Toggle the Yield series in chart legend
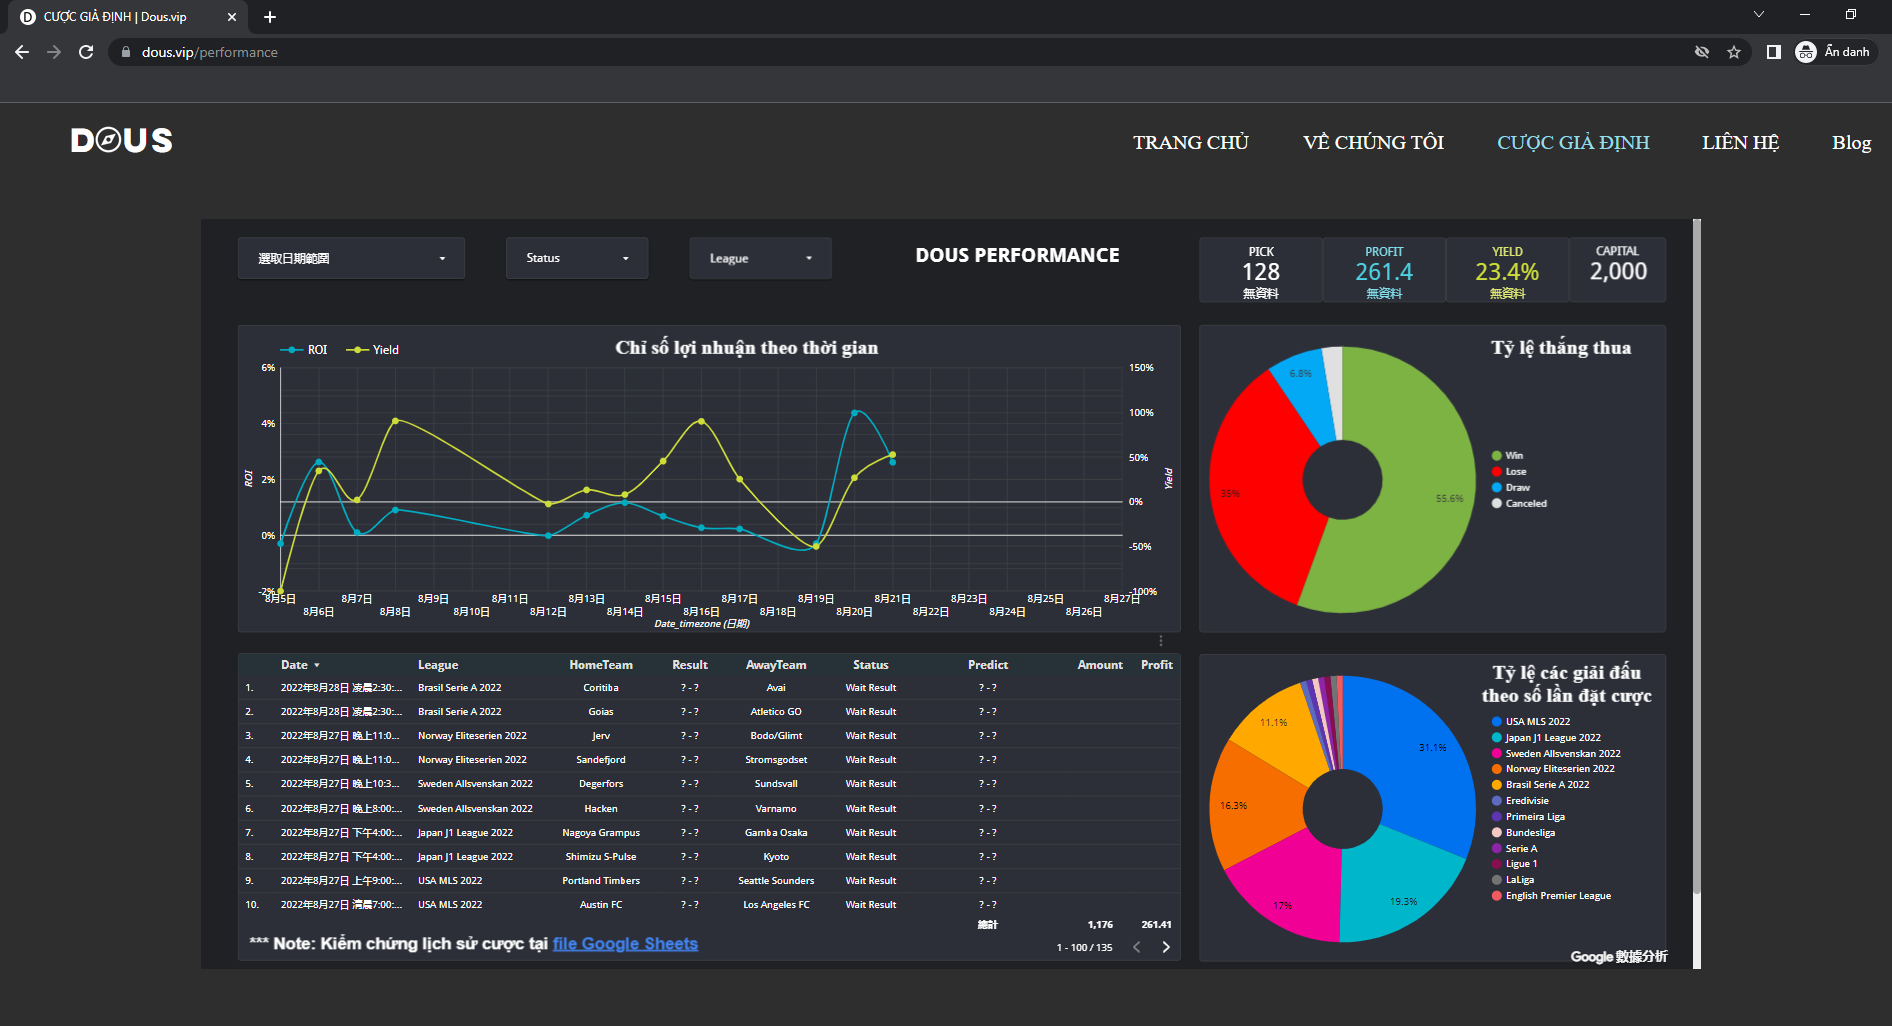 373,350
